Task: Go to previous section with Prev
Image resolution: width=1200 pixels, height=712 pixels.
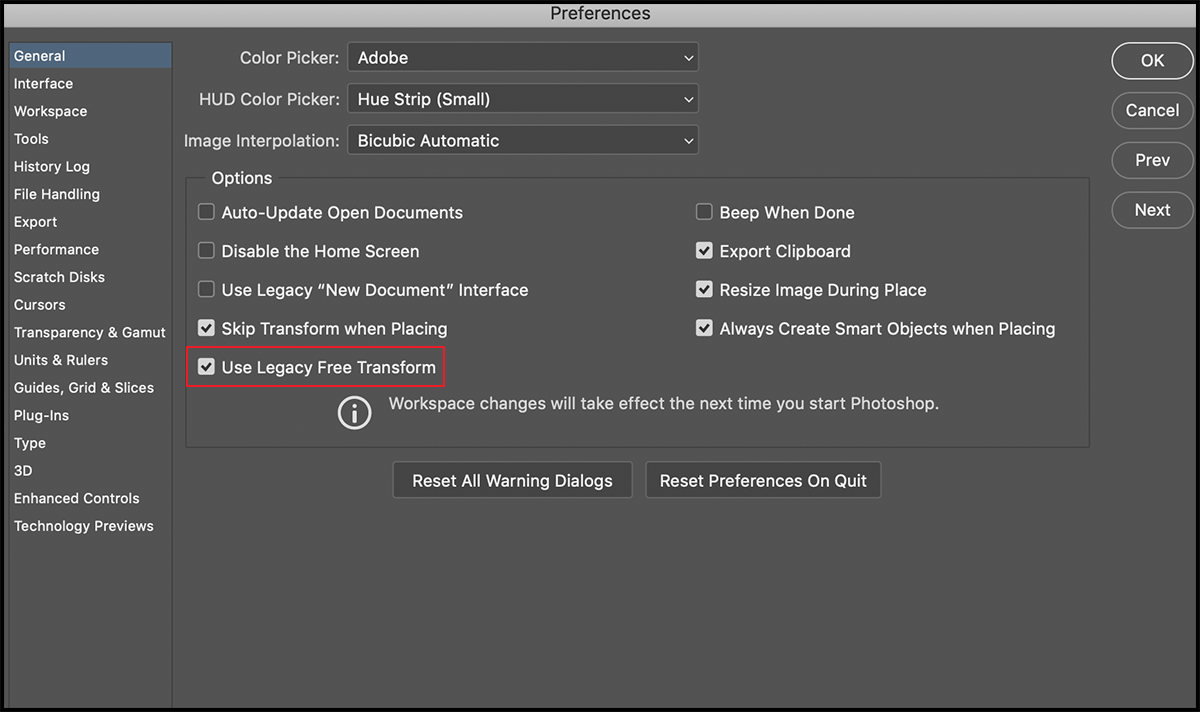Action: pos(1152,160)
